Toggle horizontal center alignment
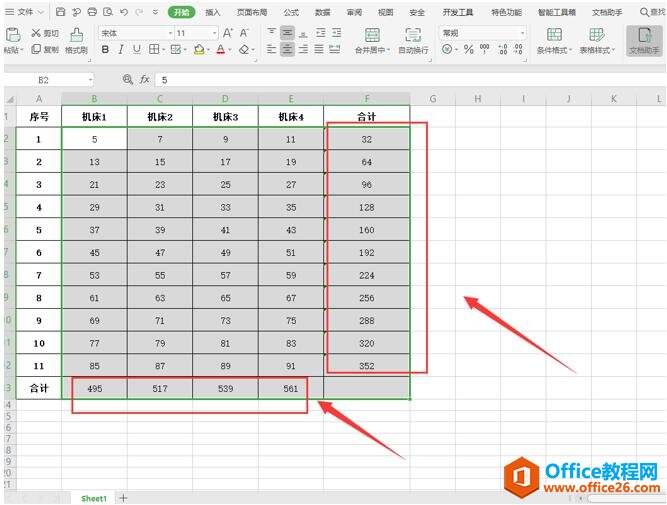667x505 pixels. pyautogui.click(x=287, y=49)
